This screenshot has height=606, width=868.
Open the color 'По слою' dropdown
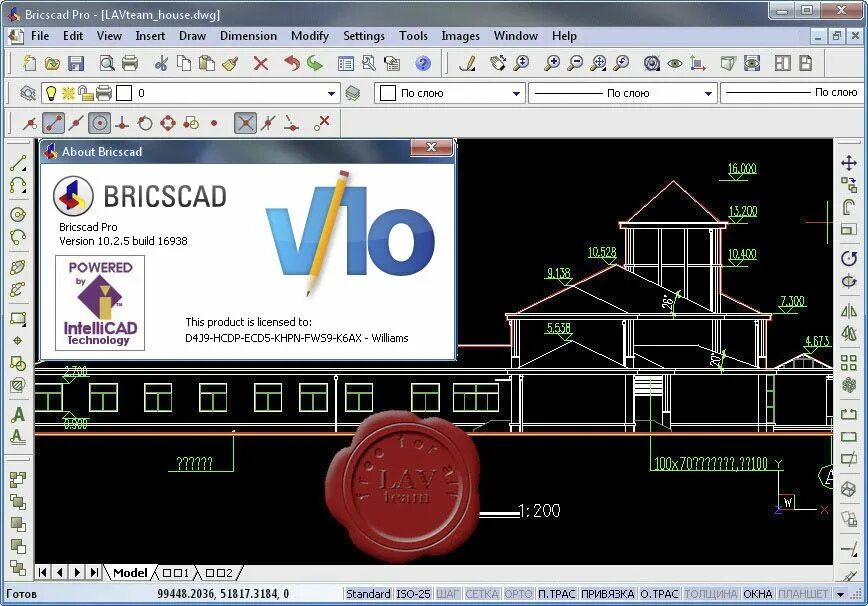(515, 94)
